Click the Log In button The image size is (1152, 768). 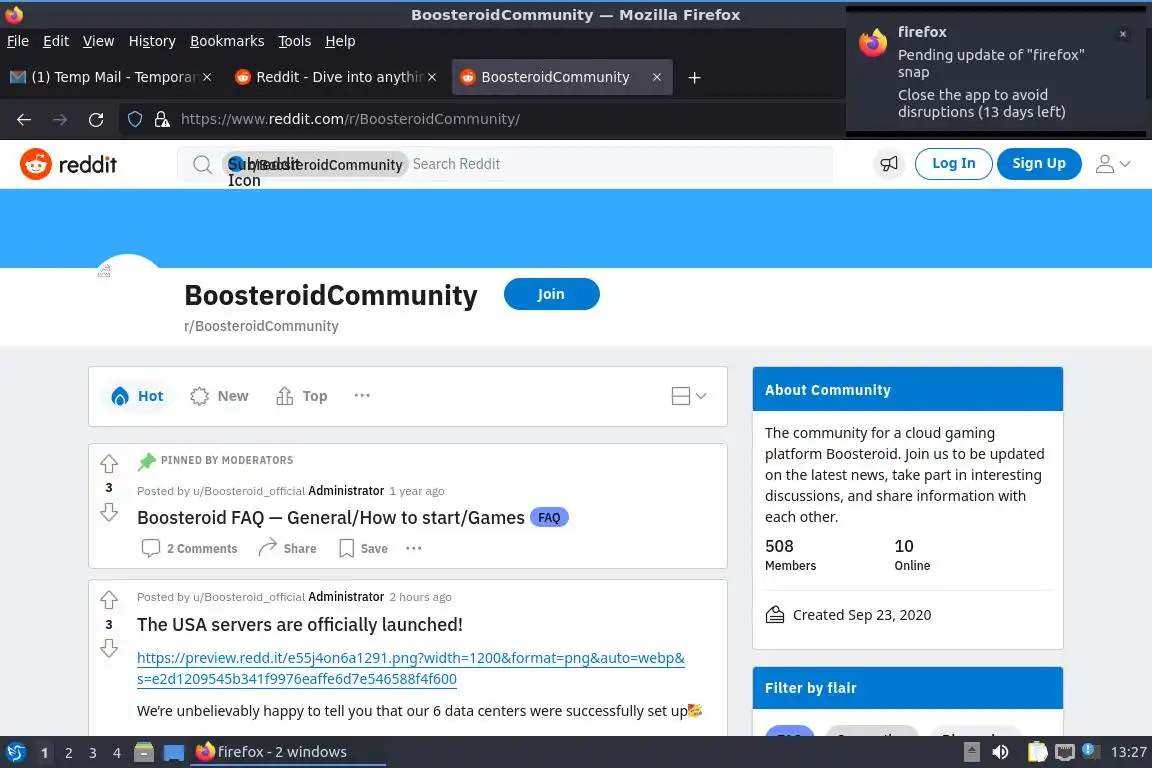tap(954, 163)
